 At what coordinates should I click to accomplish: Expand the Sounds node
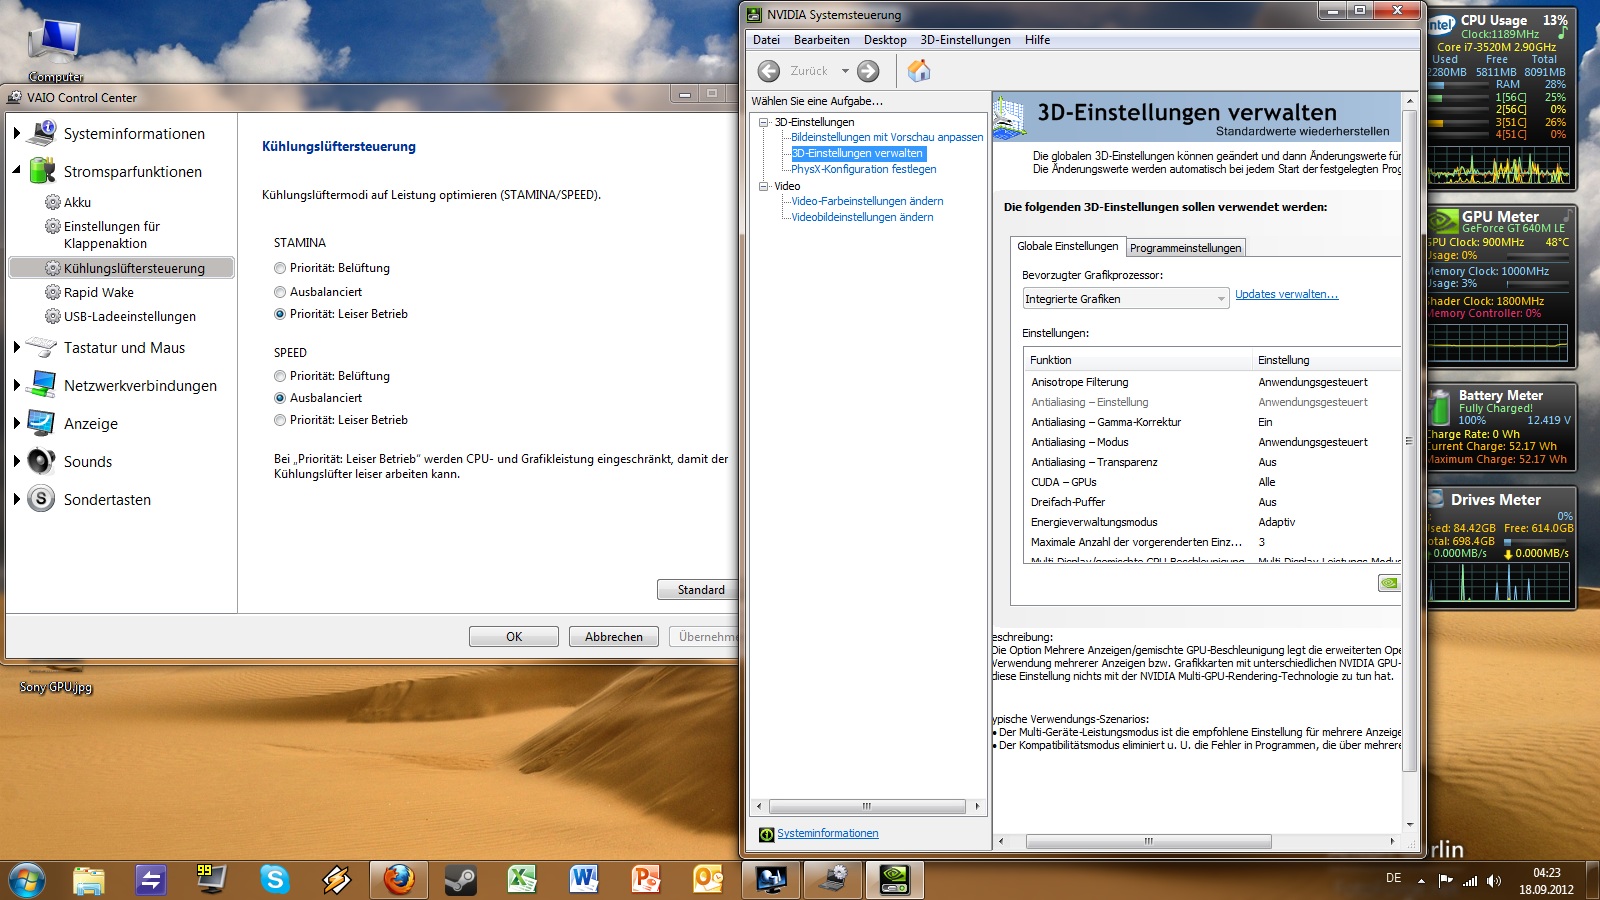tap(17, 461)
